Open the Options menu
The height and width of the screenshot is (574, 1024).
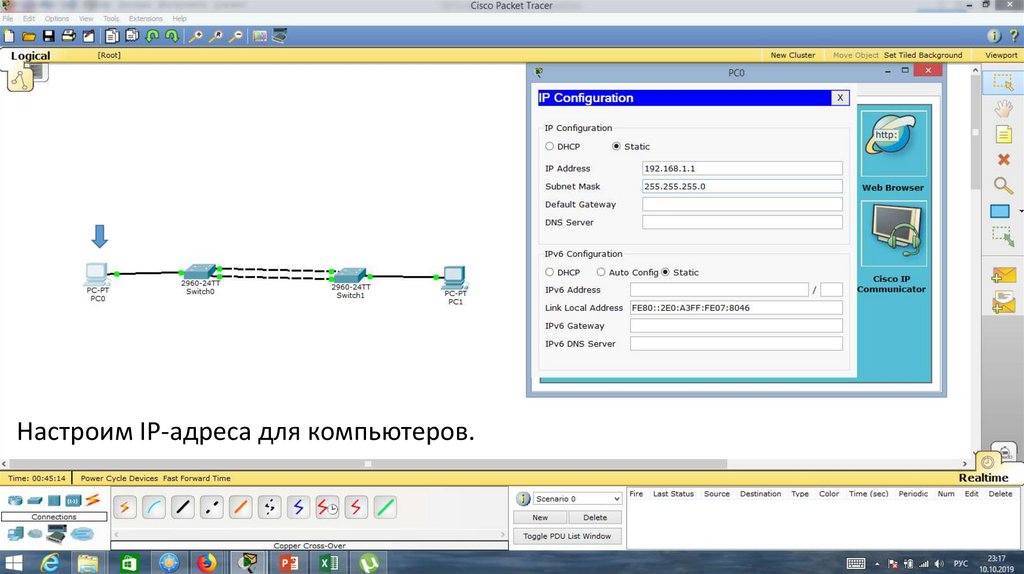(x=57, y=18)
